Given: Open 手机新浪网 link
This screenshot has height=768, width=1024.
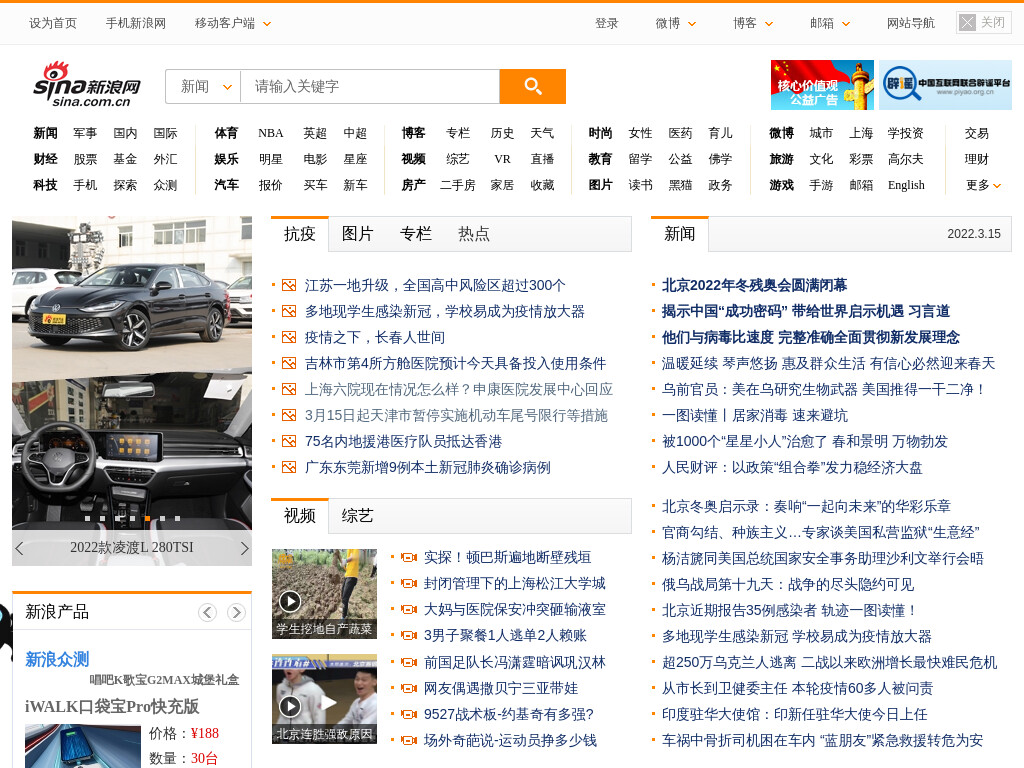Looking at the screenshot, I should 136,24.
